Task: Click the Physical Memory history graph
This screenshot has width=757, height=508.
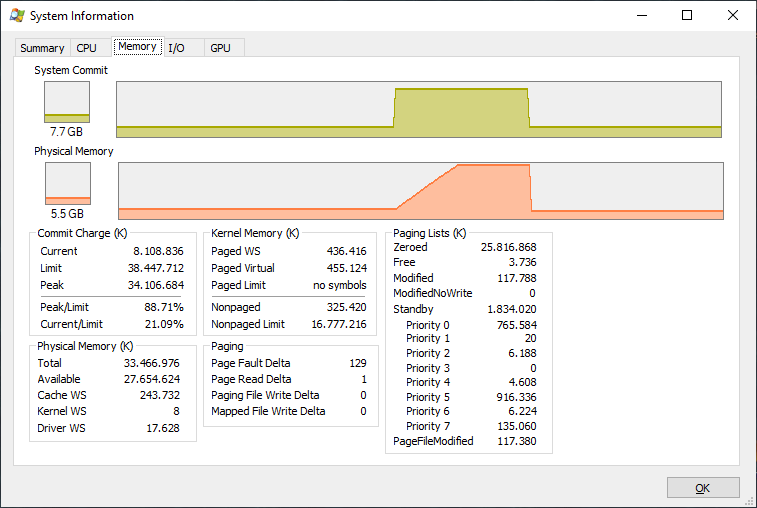Action: (x=421, y=191)
